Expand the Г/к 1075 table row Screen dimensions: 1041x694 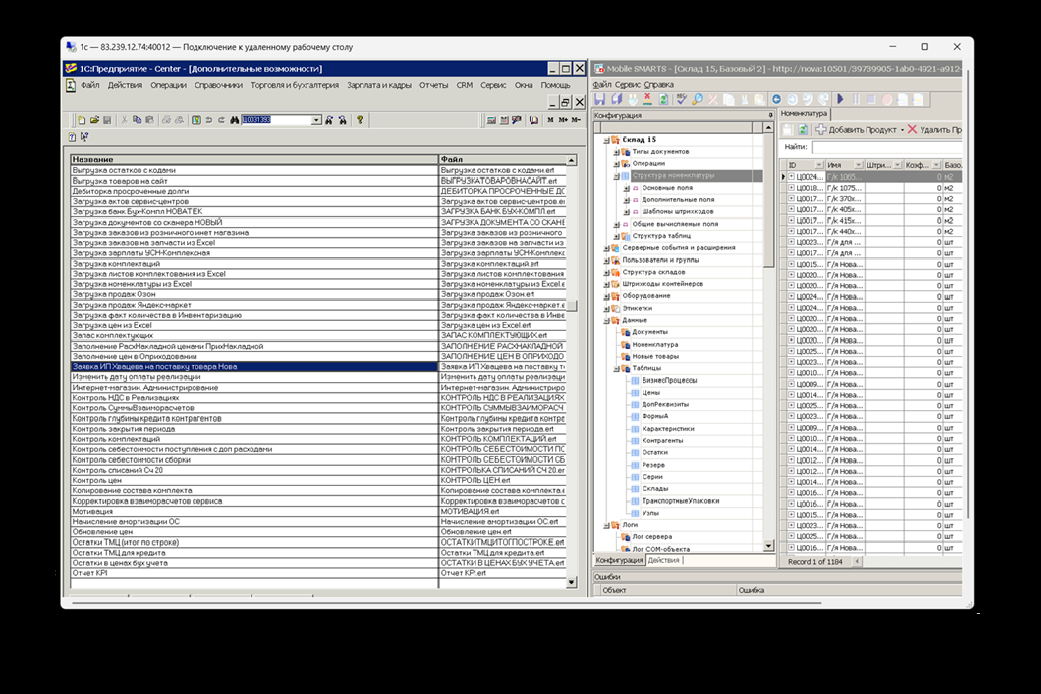click(791, 188)
